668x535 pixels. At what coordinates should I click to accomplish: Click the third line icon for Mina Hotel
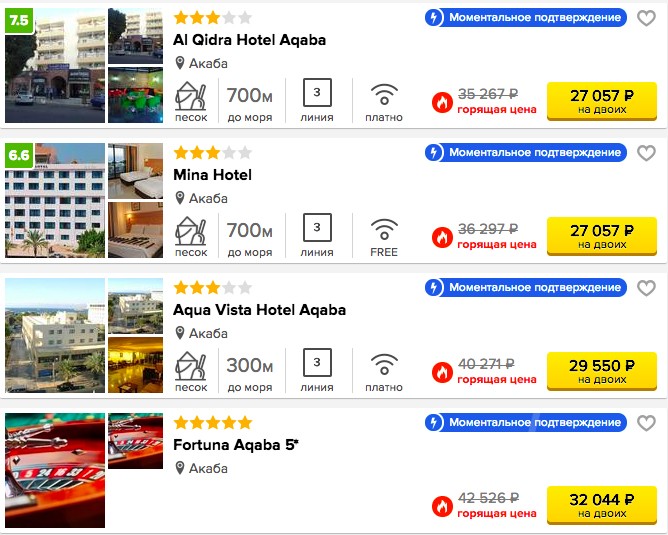tap(317, 227)
